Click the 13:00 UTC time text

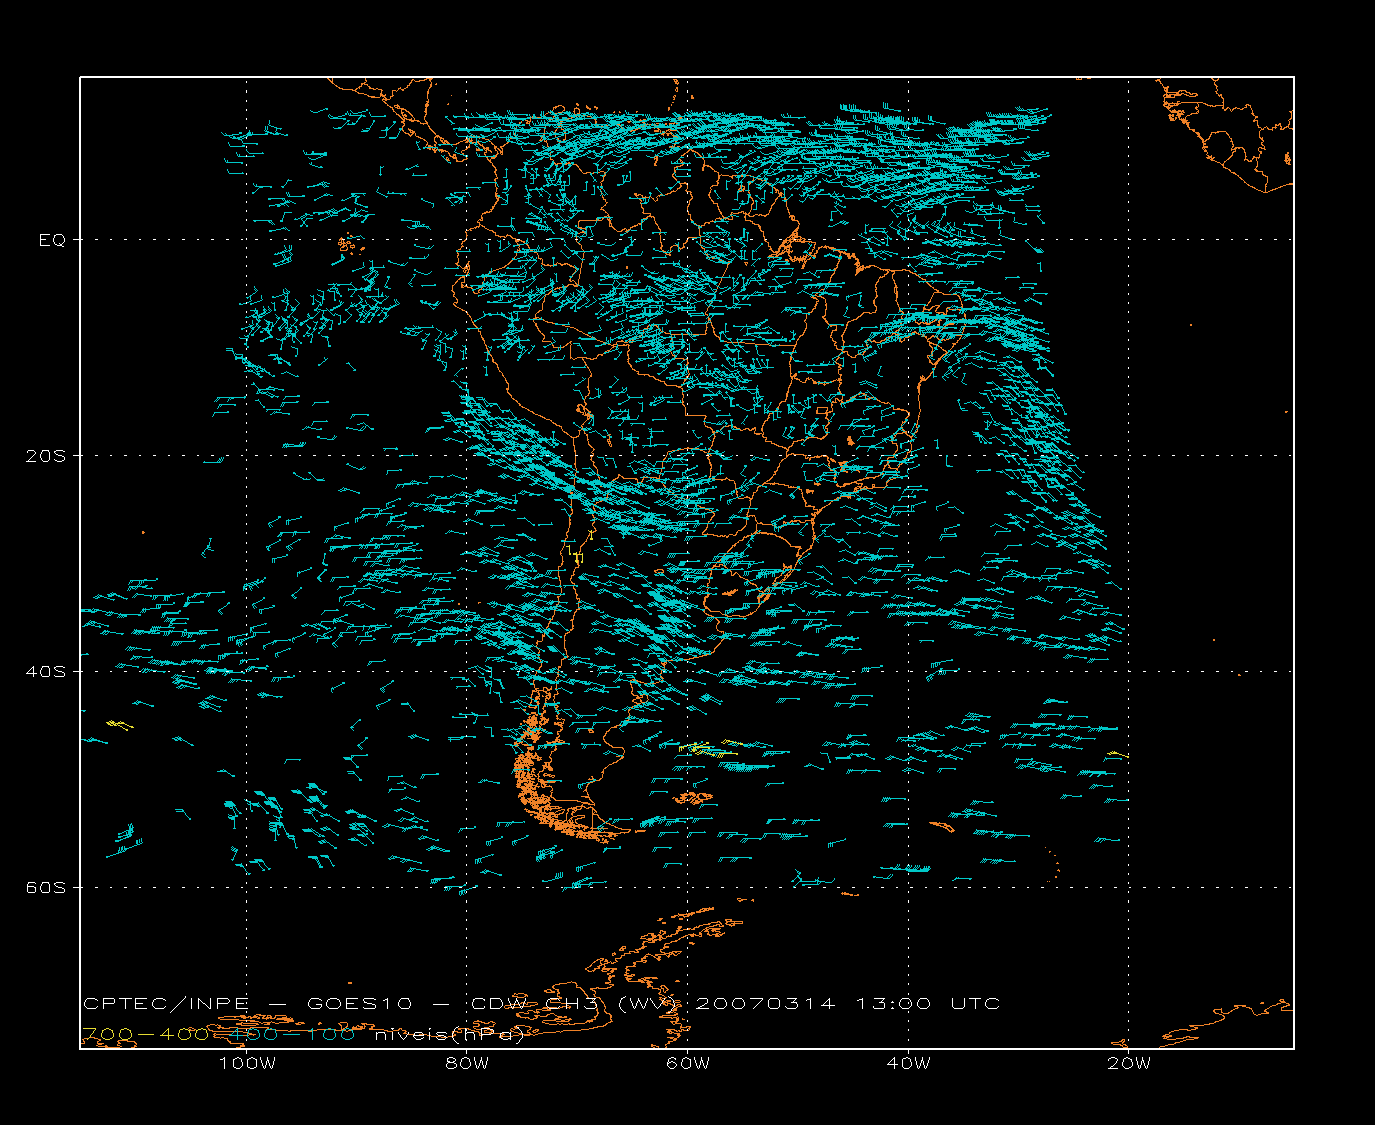[x=927, y=1004]
